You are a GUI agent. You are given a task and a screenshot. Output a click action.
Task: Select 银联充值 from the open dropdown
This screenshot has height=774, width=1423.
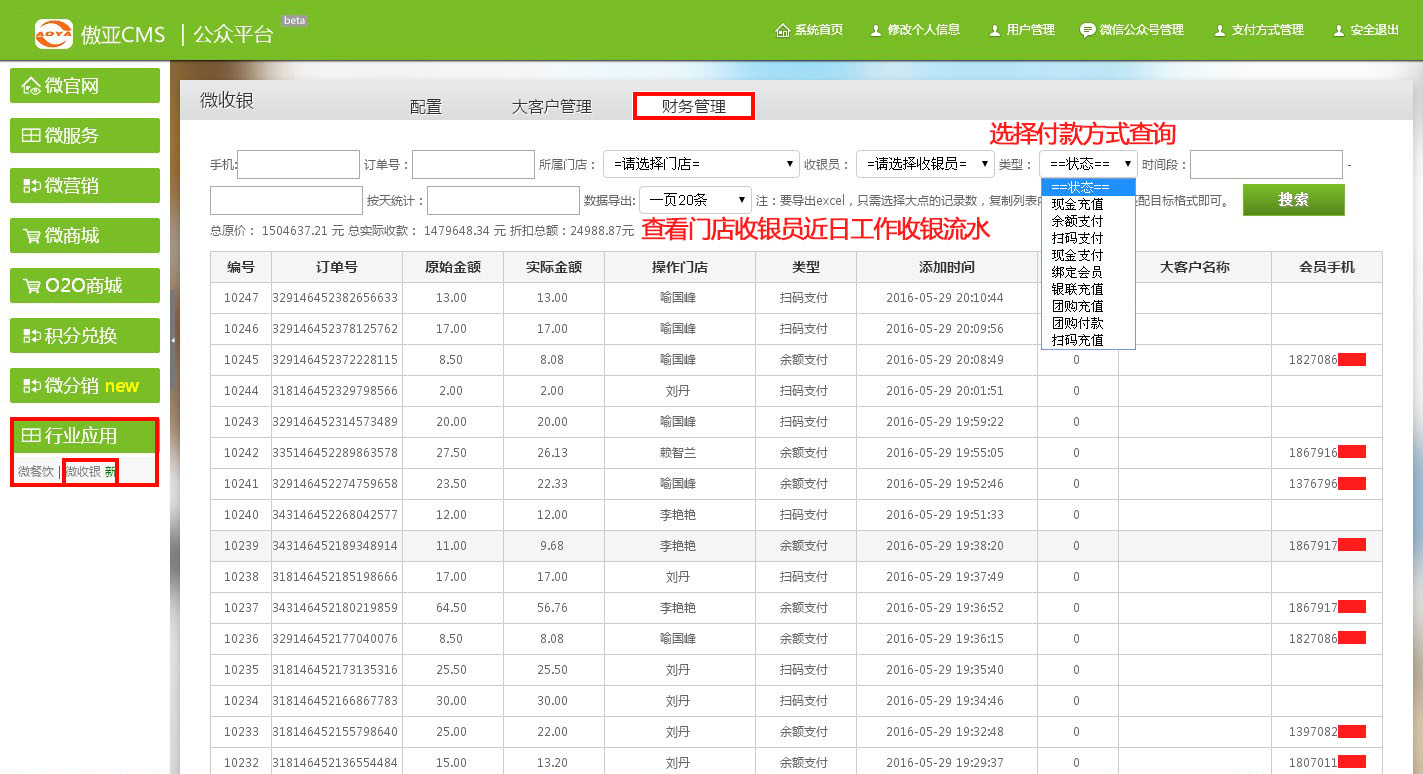(x=1077, y=289)
